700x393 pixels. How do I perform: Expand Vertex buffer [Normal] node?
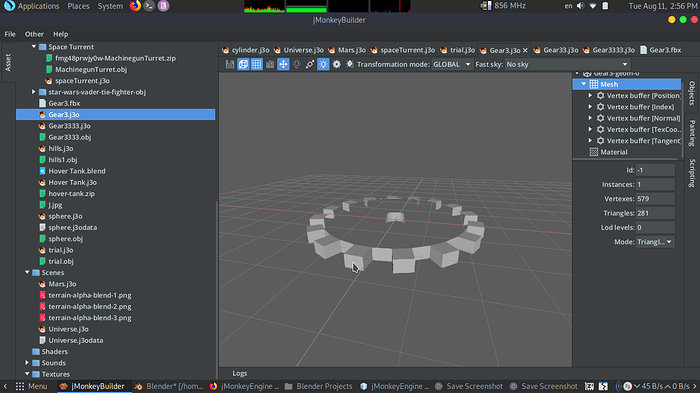click(590, 118)
